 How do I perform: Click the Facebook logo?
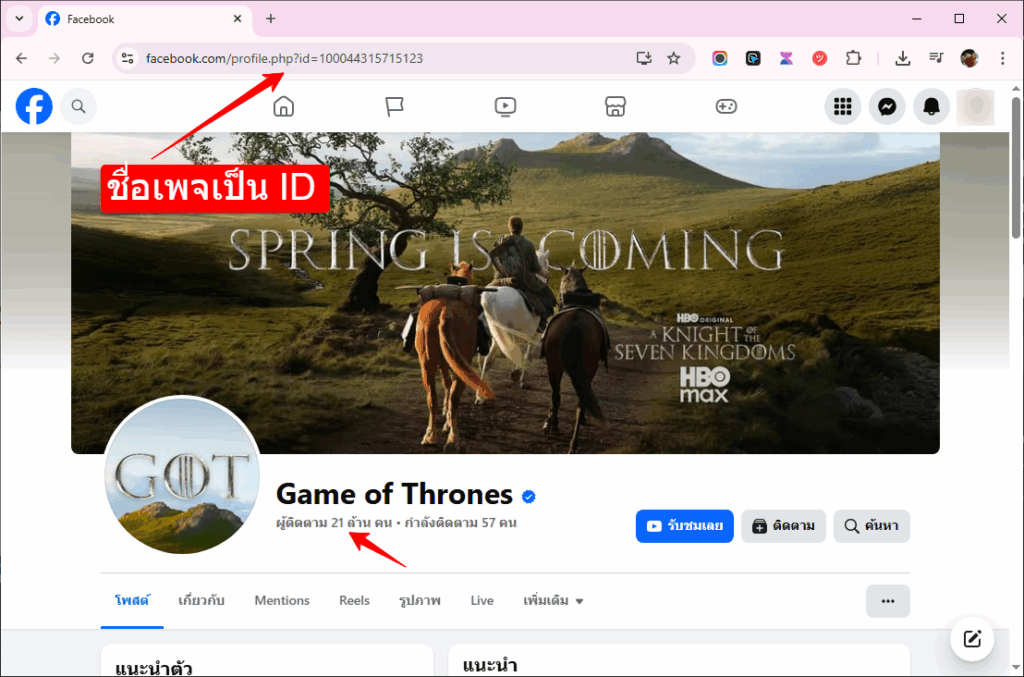pyautogui.click(x=33, y=106)
